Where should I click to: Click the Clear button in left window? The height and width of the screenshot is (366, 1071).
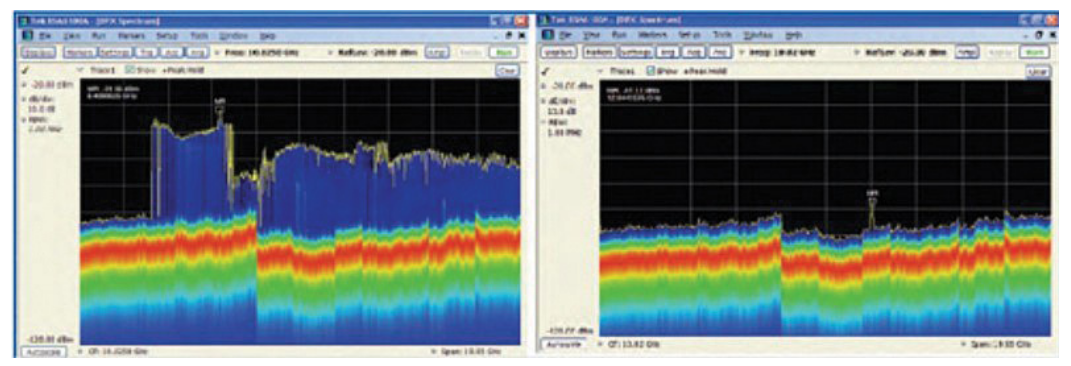click(x=507, y=70)
